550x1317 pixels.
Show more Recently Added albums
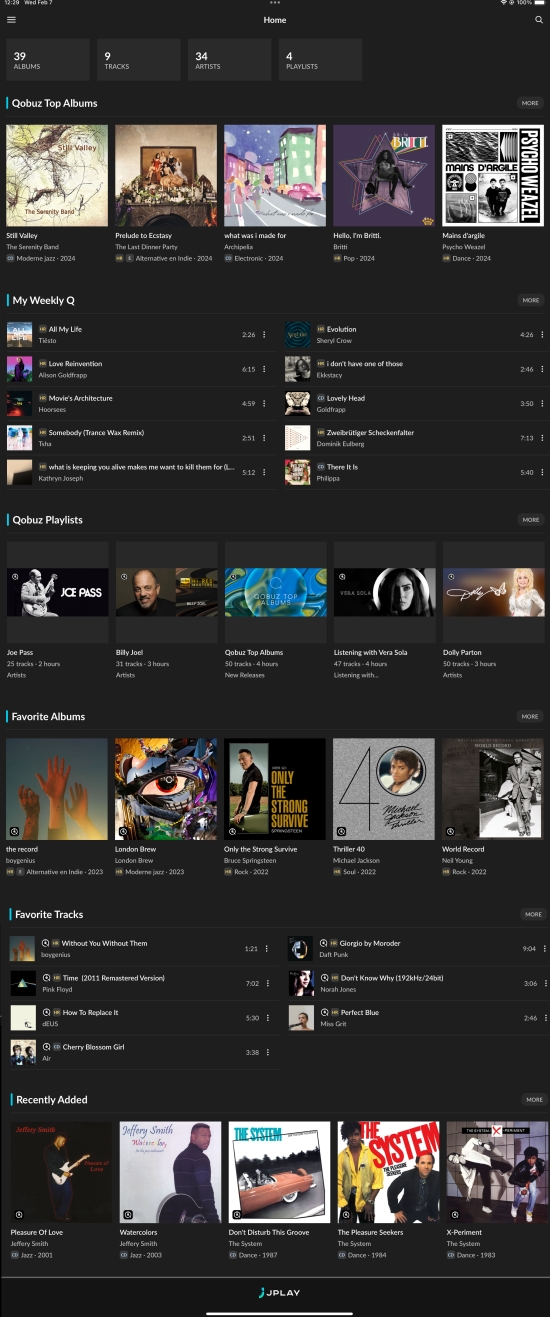[x=533, y=1099]
